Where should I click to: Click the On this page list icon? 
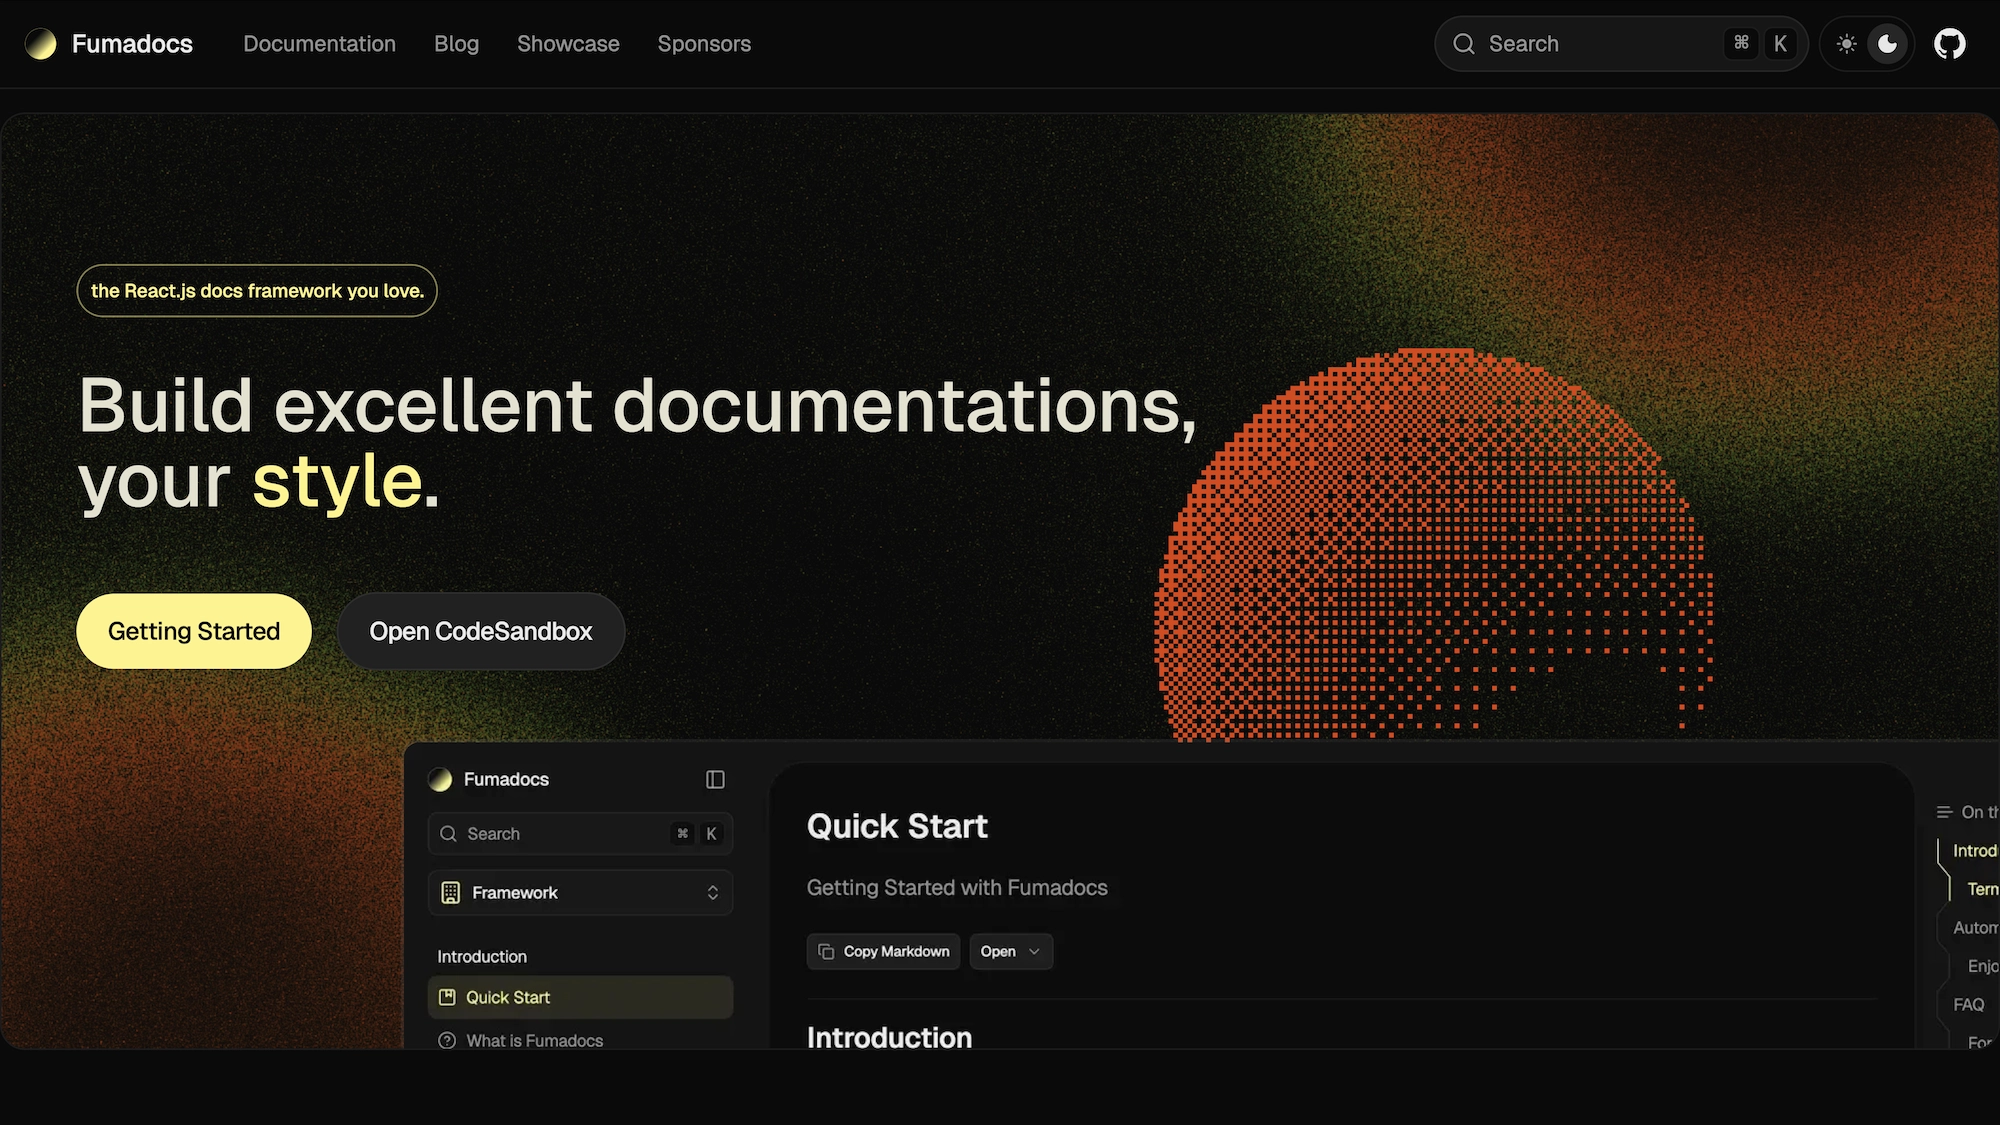pos(1944,812)
